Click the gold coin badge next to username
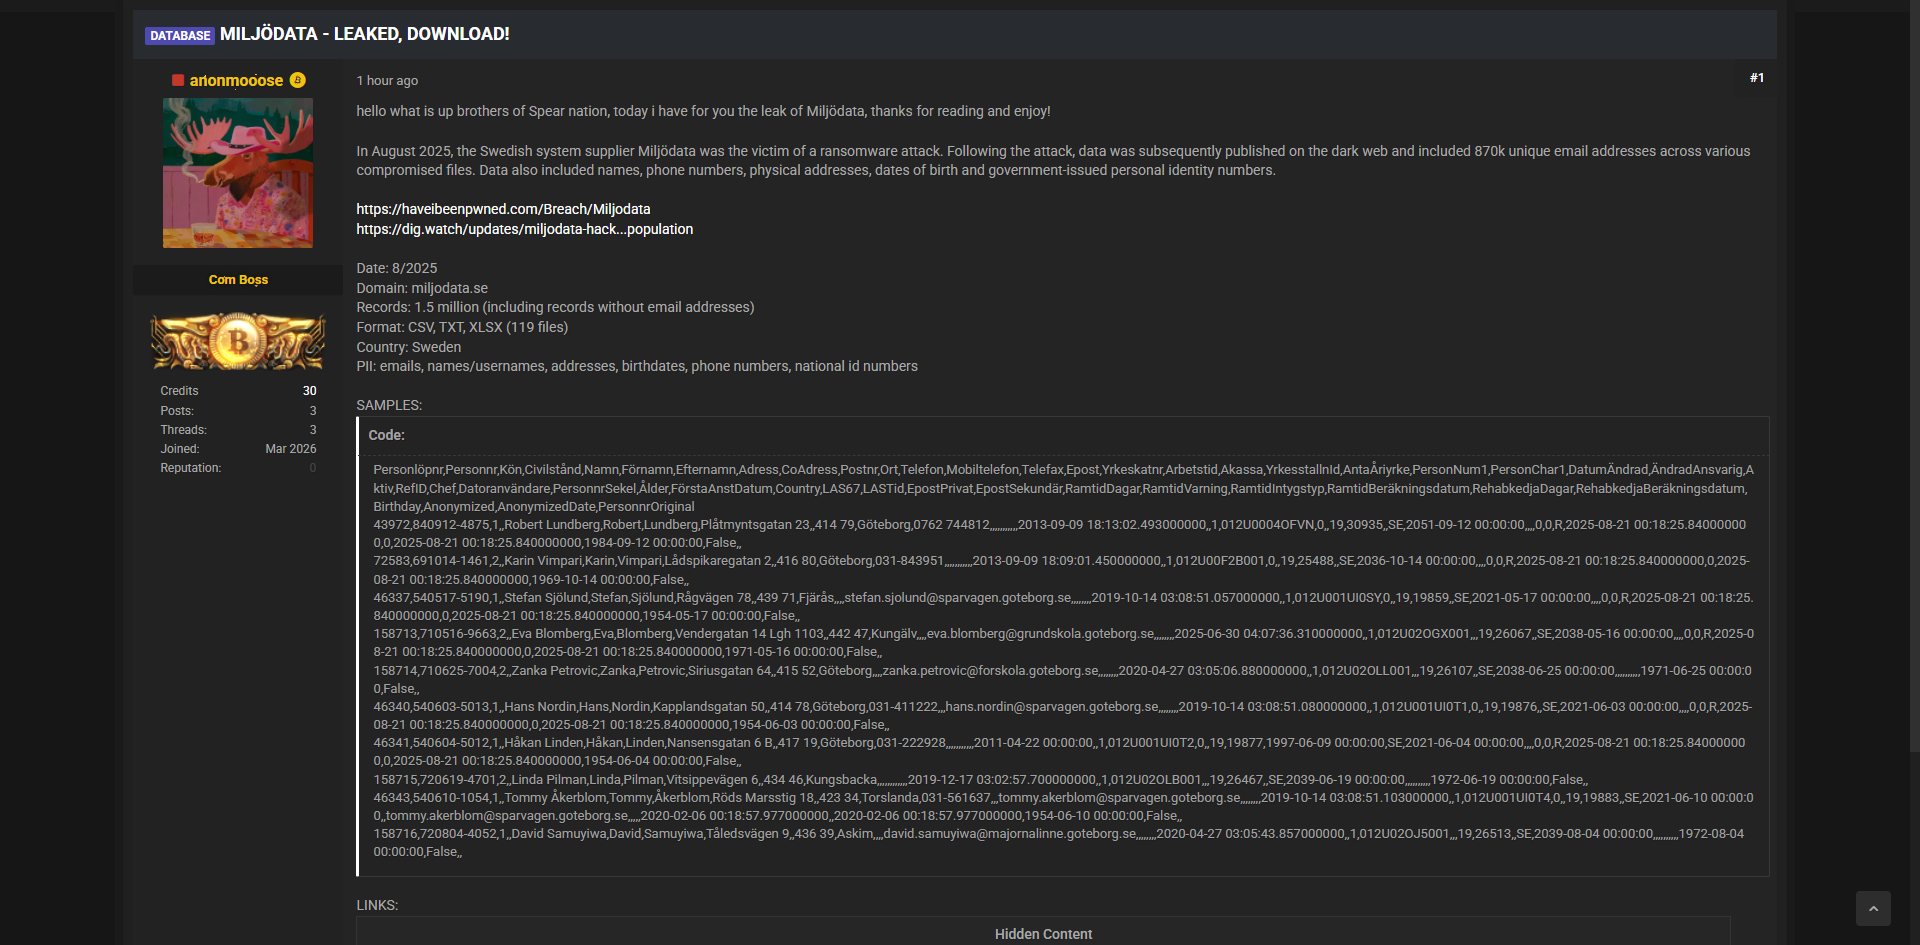This screenshot has width=1920, height=945. point(298,80)
